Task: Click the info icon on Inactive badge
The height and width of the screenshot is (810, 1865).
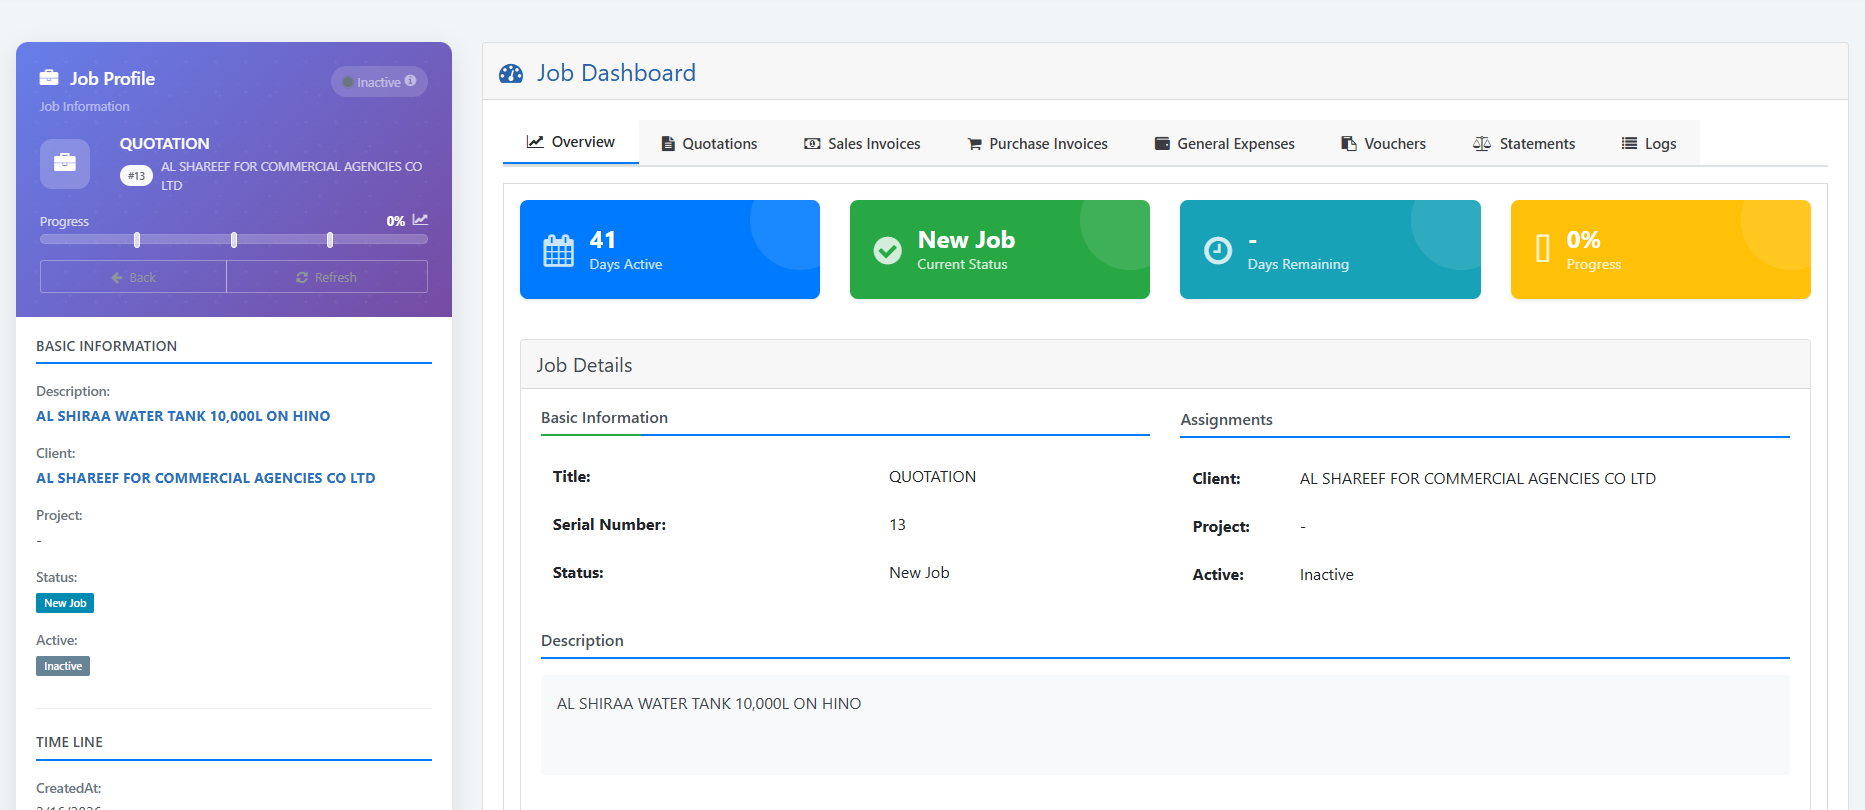Action: pyautogui.click(x=410, y=81)
